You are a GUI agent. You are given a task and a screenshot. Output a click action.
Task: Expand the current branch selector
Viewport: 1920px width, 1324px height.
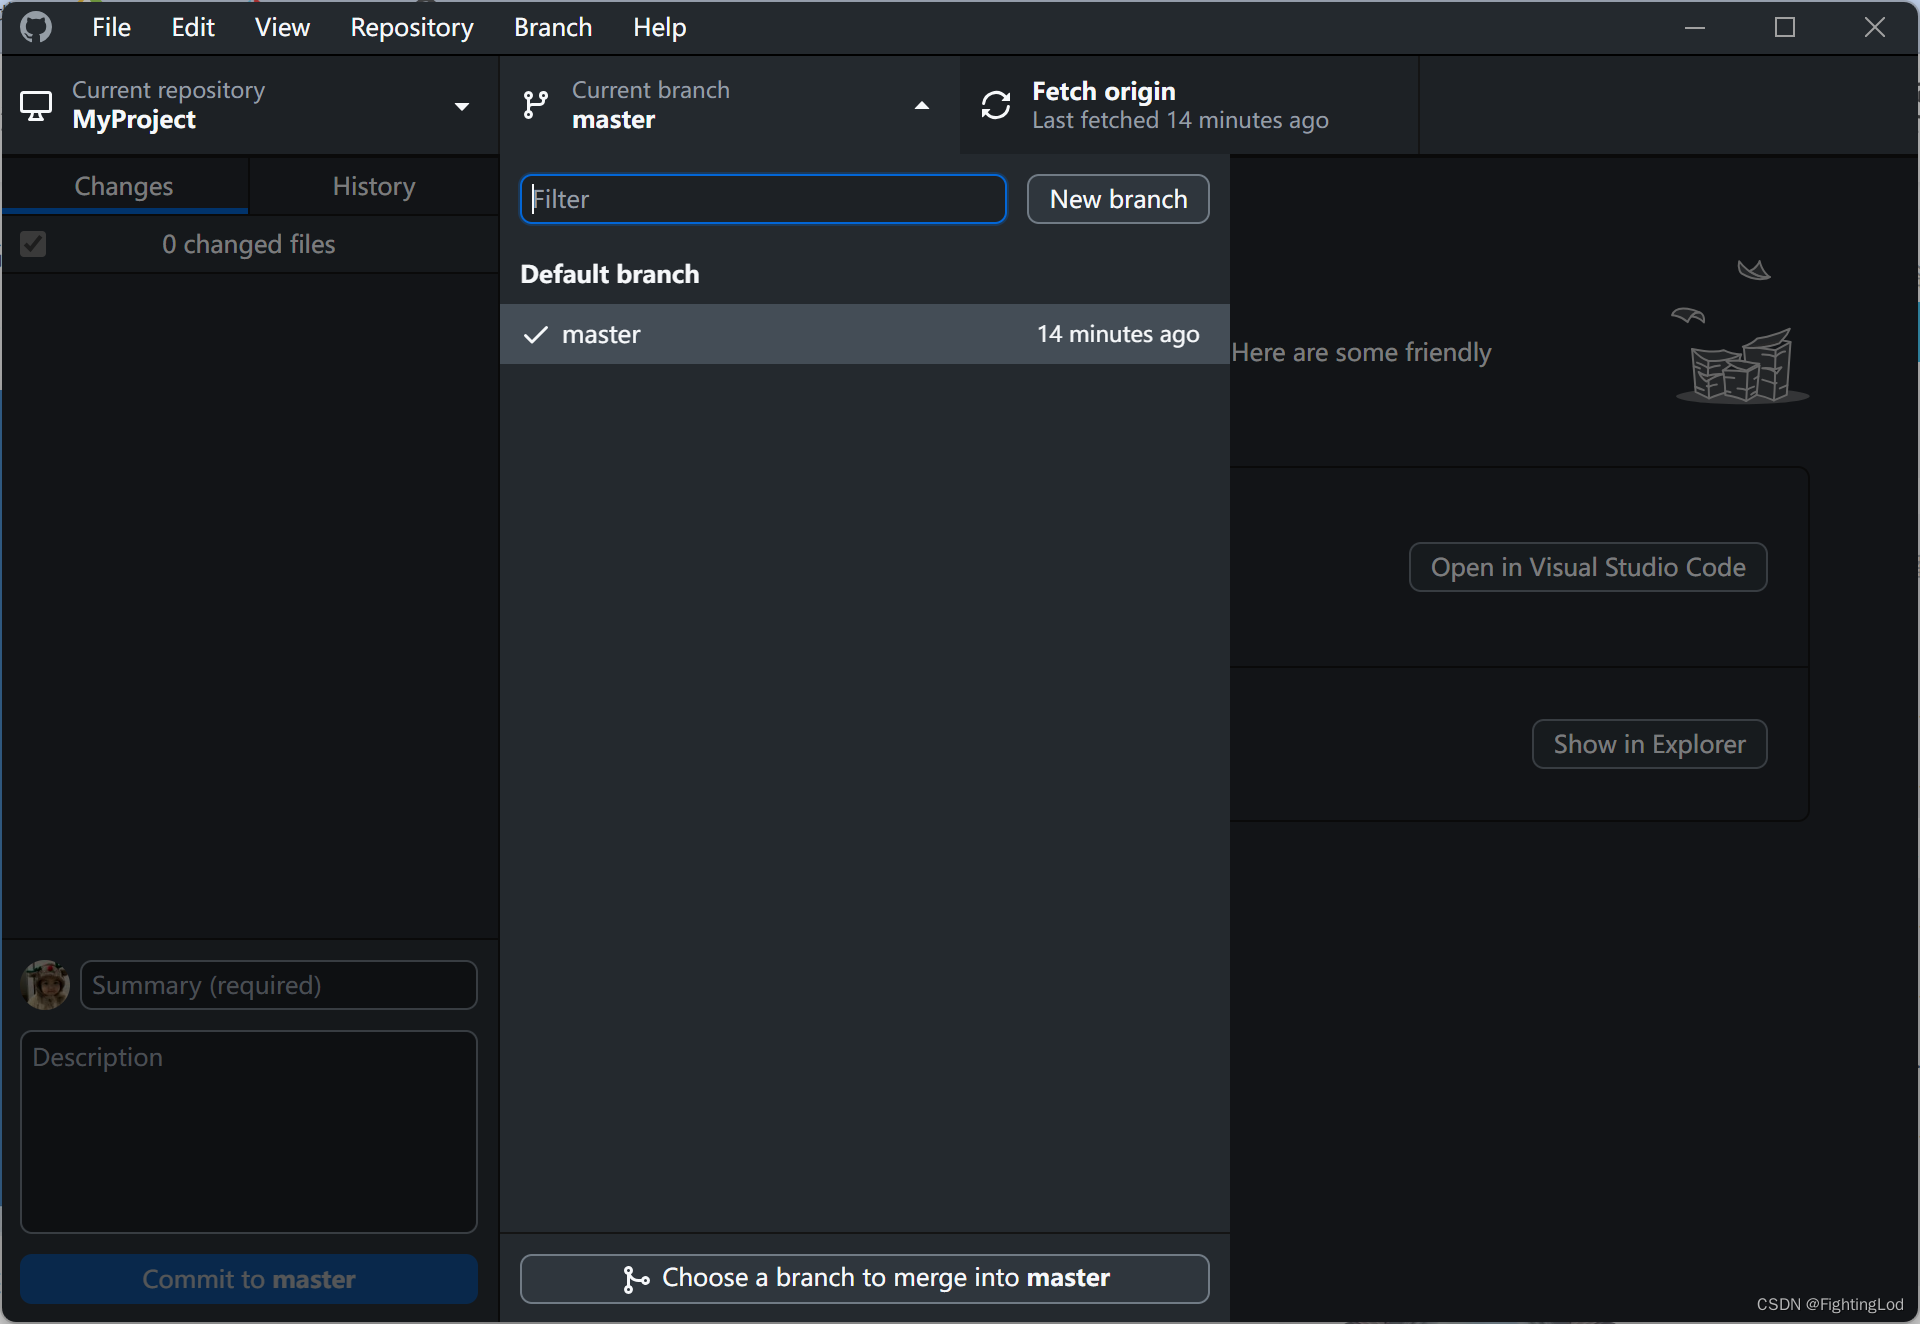tap(728, 104)
